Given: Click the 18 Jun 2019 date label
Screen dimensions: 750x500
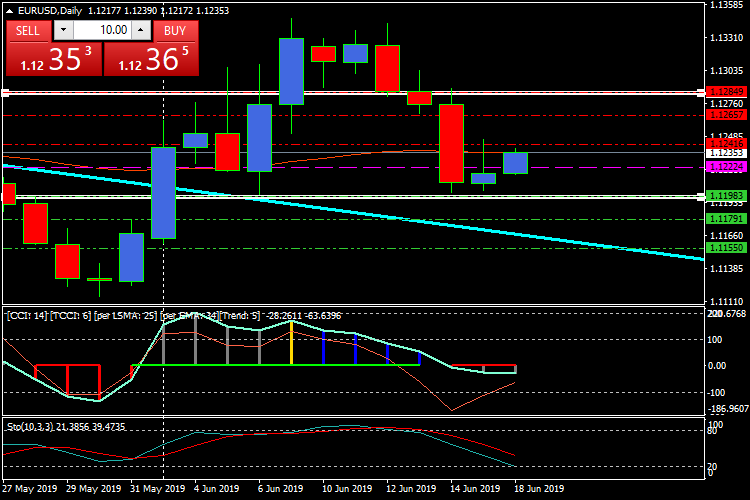Looking at the screenshot, I should point(539,489).
